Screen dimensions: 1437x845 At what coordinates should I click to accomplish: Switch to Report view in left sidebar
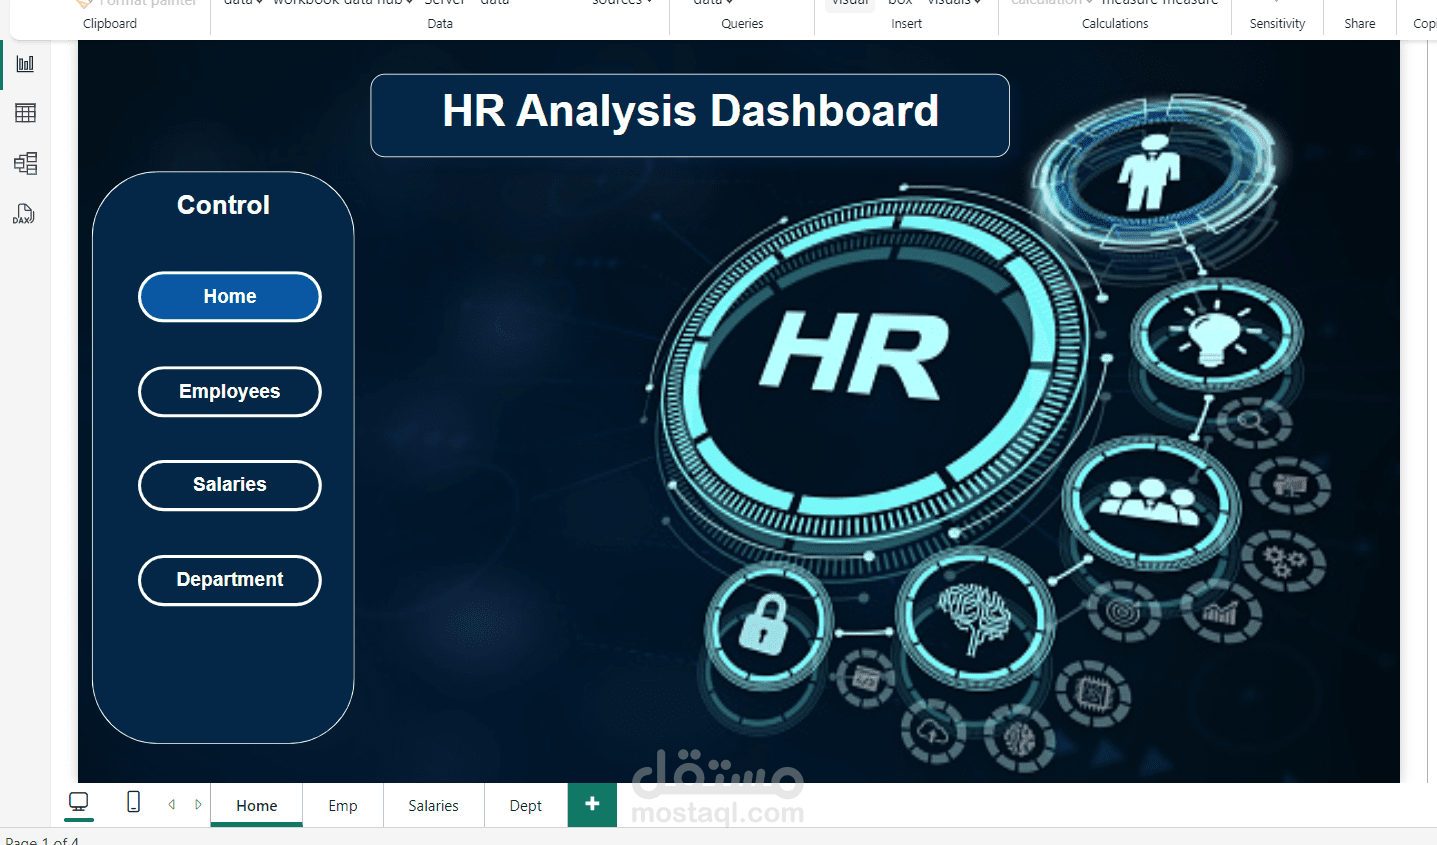click(25, 63)
